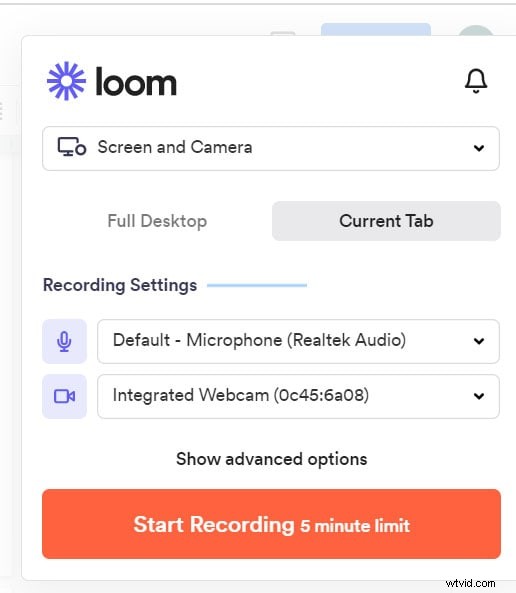Start Recording with the orange button
The height and width of the screenshot is (593, 516).
272,524
